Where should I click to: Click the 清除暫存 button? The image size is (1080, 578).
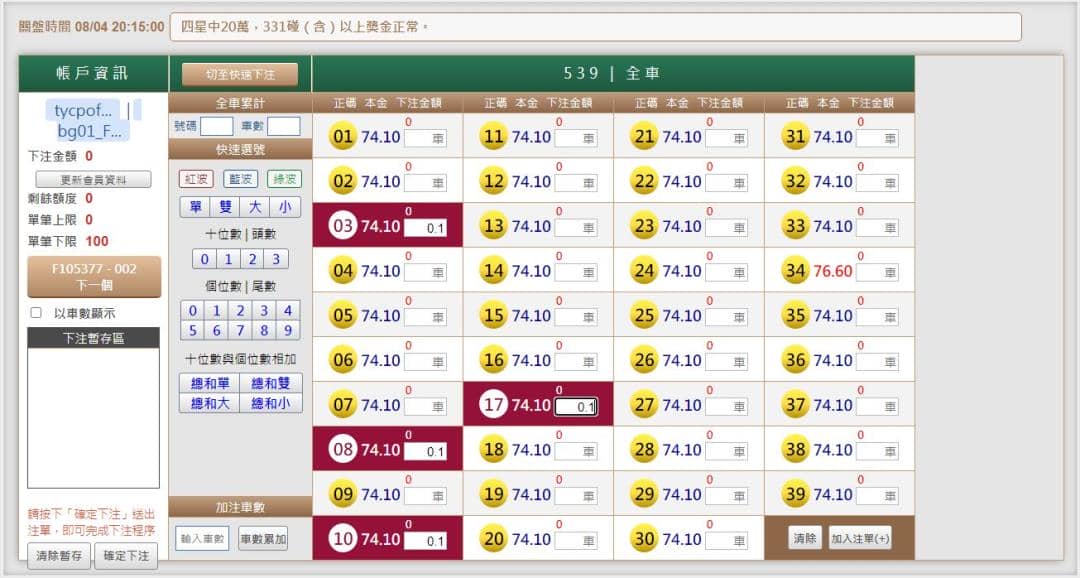point(59,556)
